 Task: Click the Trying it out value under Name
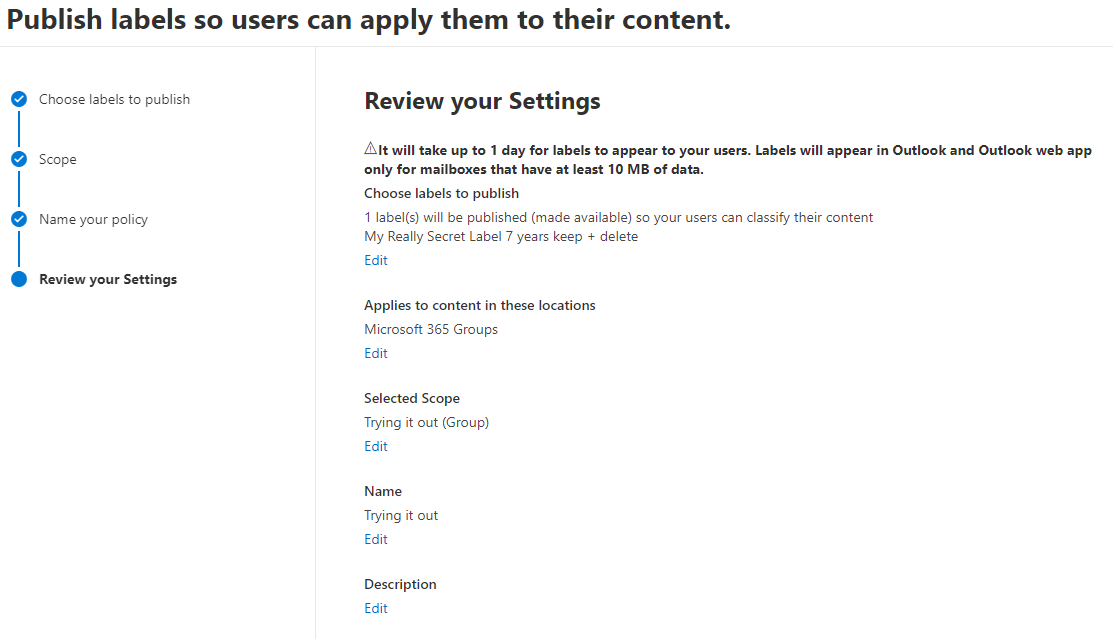401,515
